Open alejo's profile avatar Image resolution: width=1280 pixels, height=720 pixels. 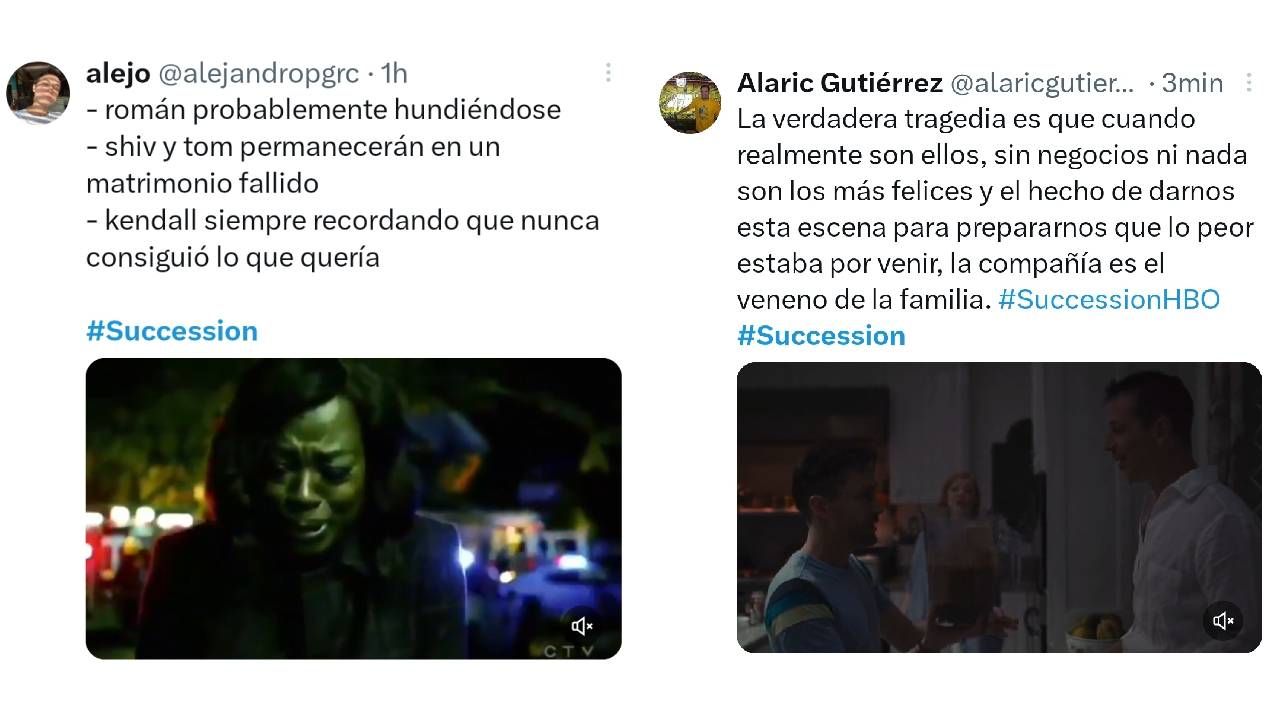click(x=38, y=92)
